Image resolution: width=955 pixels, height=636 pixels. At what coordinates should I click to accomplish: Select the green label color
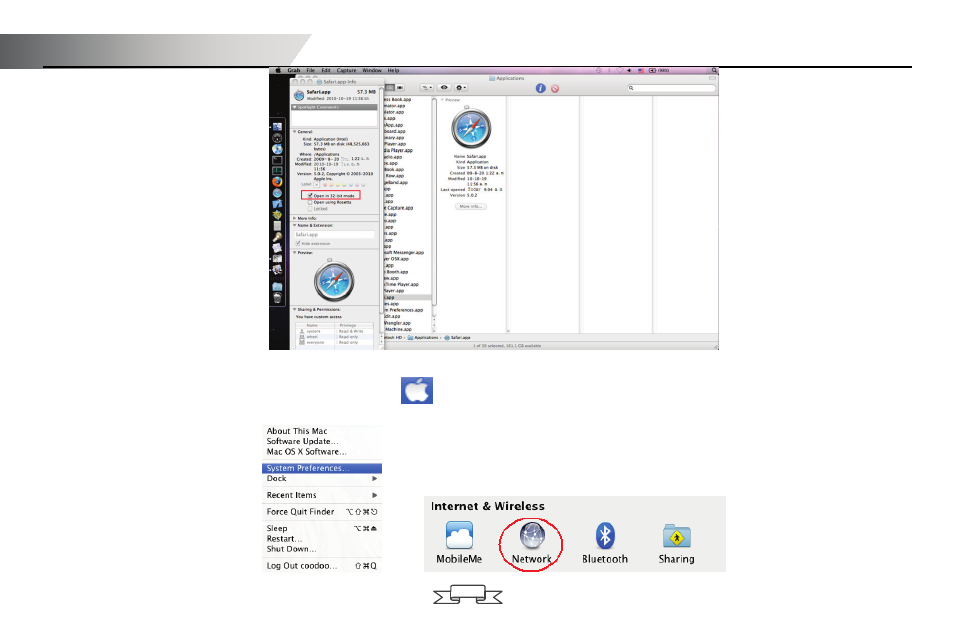pyautogui.click(x=344, y=185)
